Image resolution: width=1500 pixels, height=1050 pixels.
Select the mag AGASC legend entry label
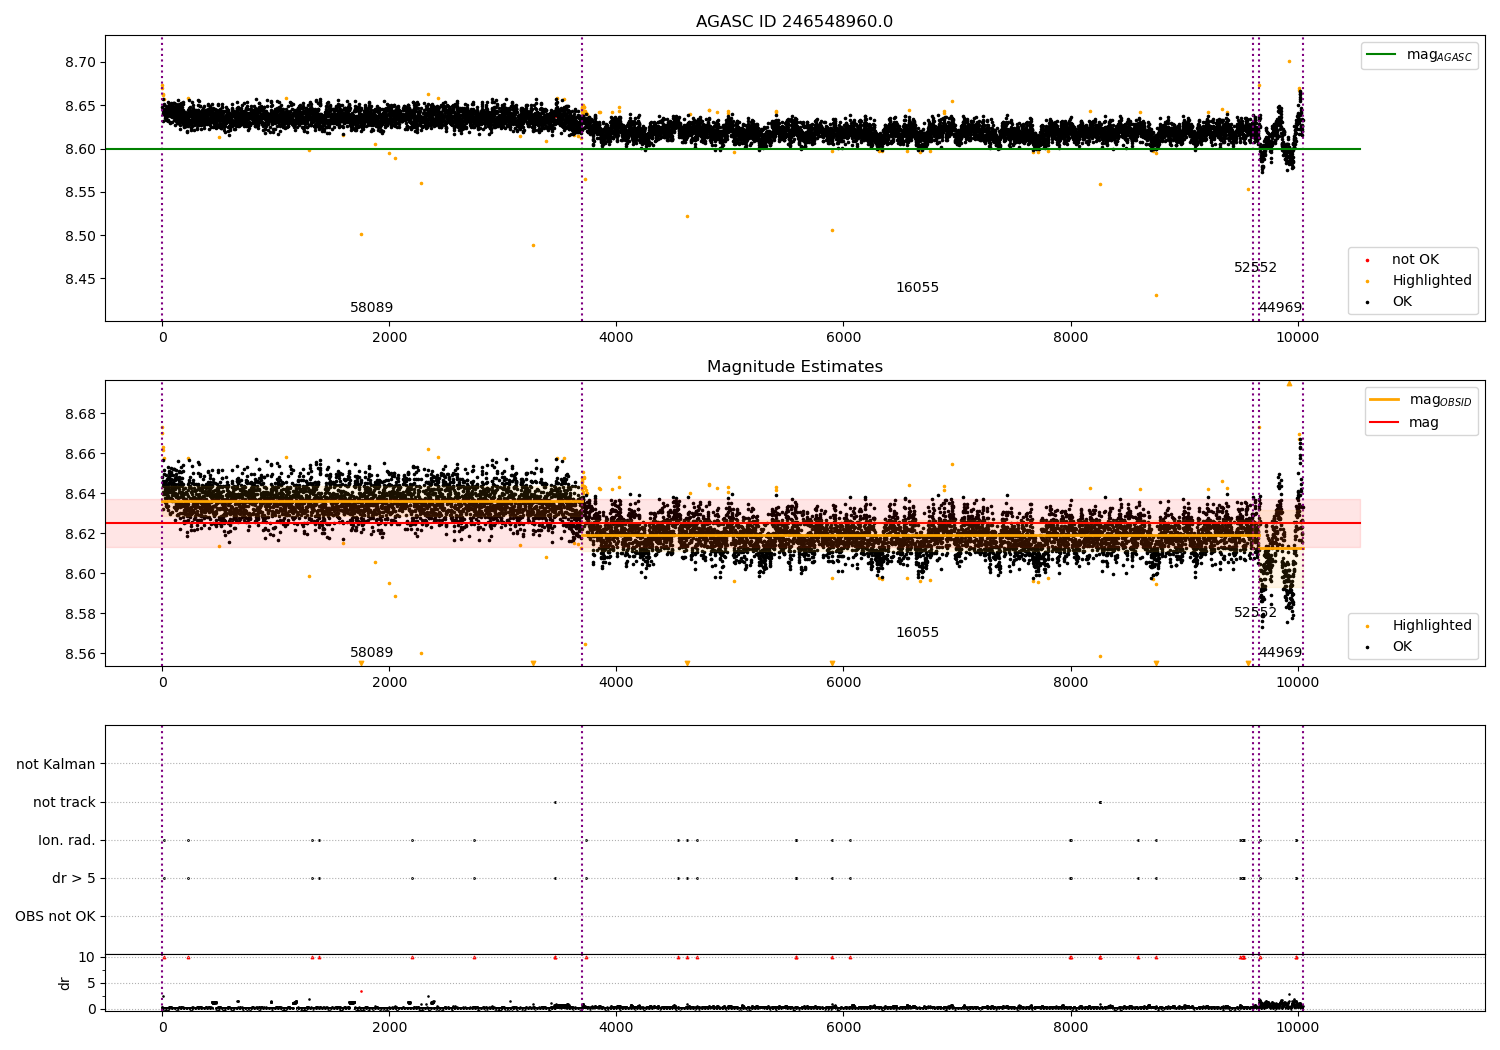(1439, 55)
